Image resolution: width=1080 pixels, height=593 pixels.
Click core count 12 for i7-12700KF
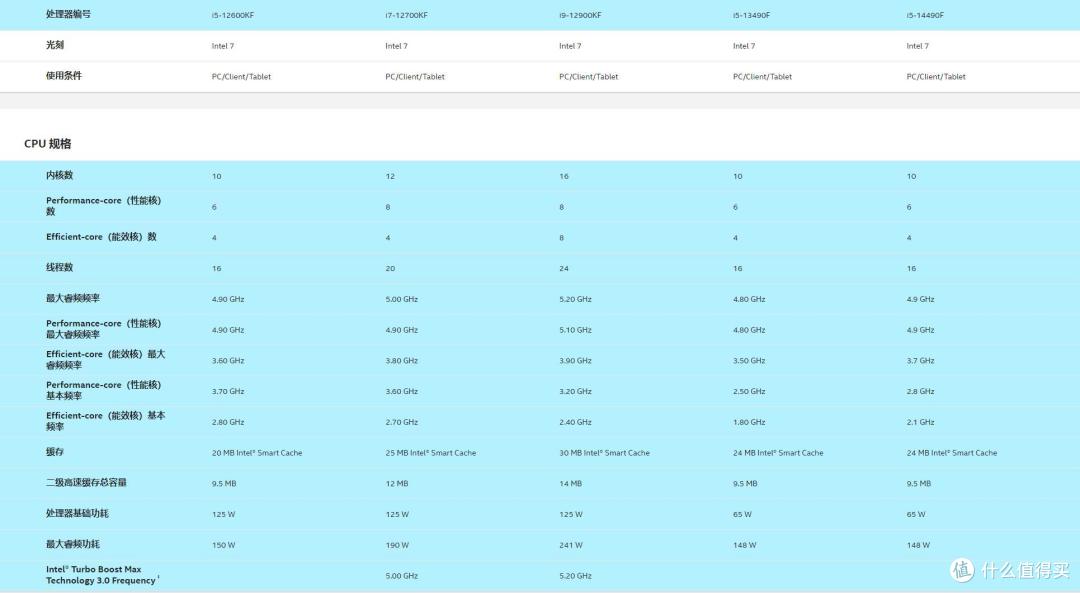point(390,176)
